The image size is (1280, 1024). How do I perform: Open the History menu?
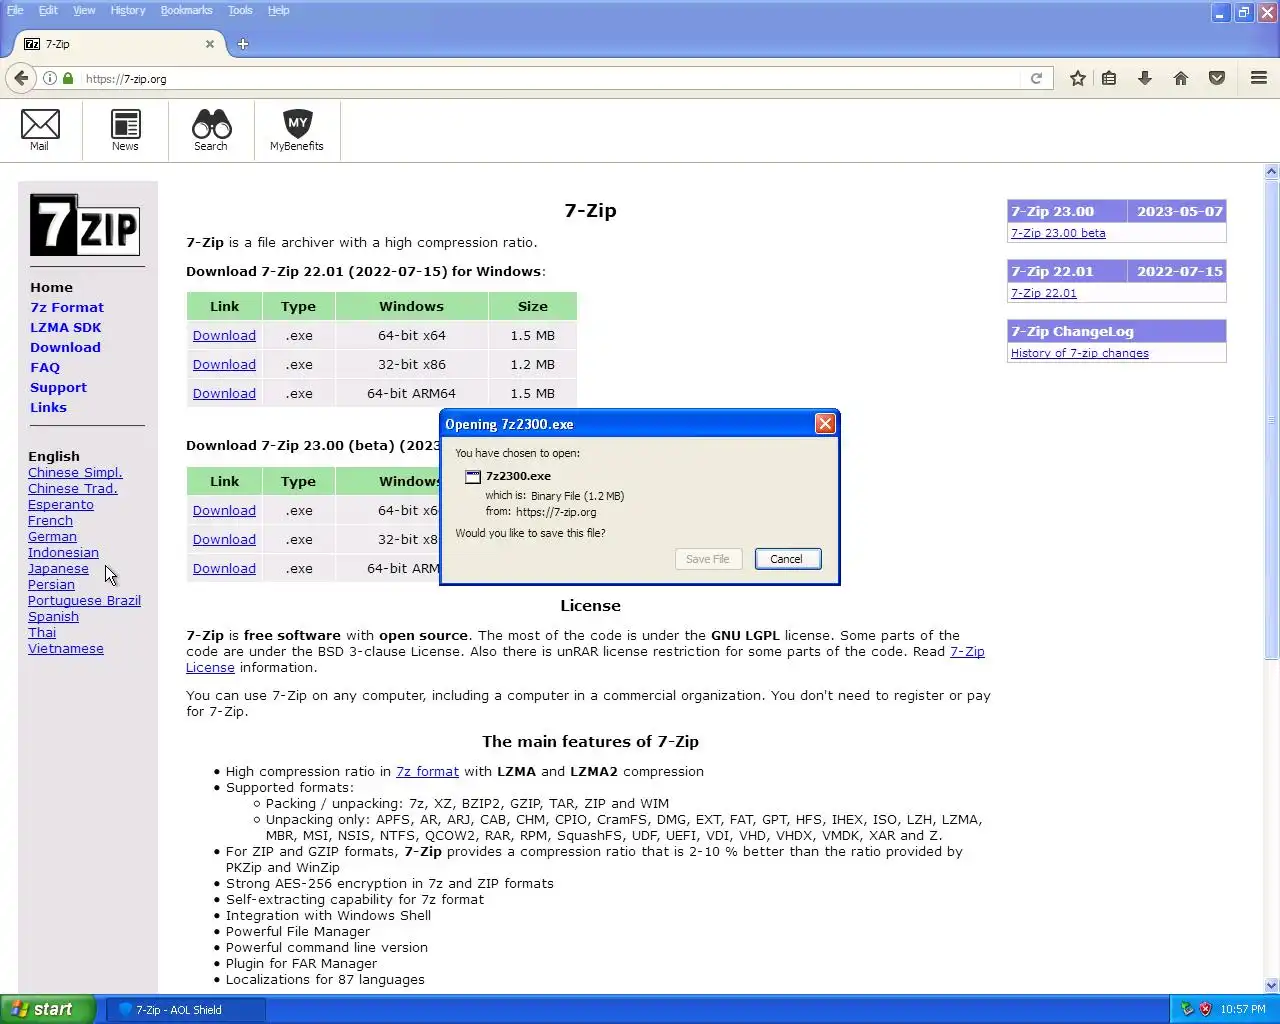[128, 10]
